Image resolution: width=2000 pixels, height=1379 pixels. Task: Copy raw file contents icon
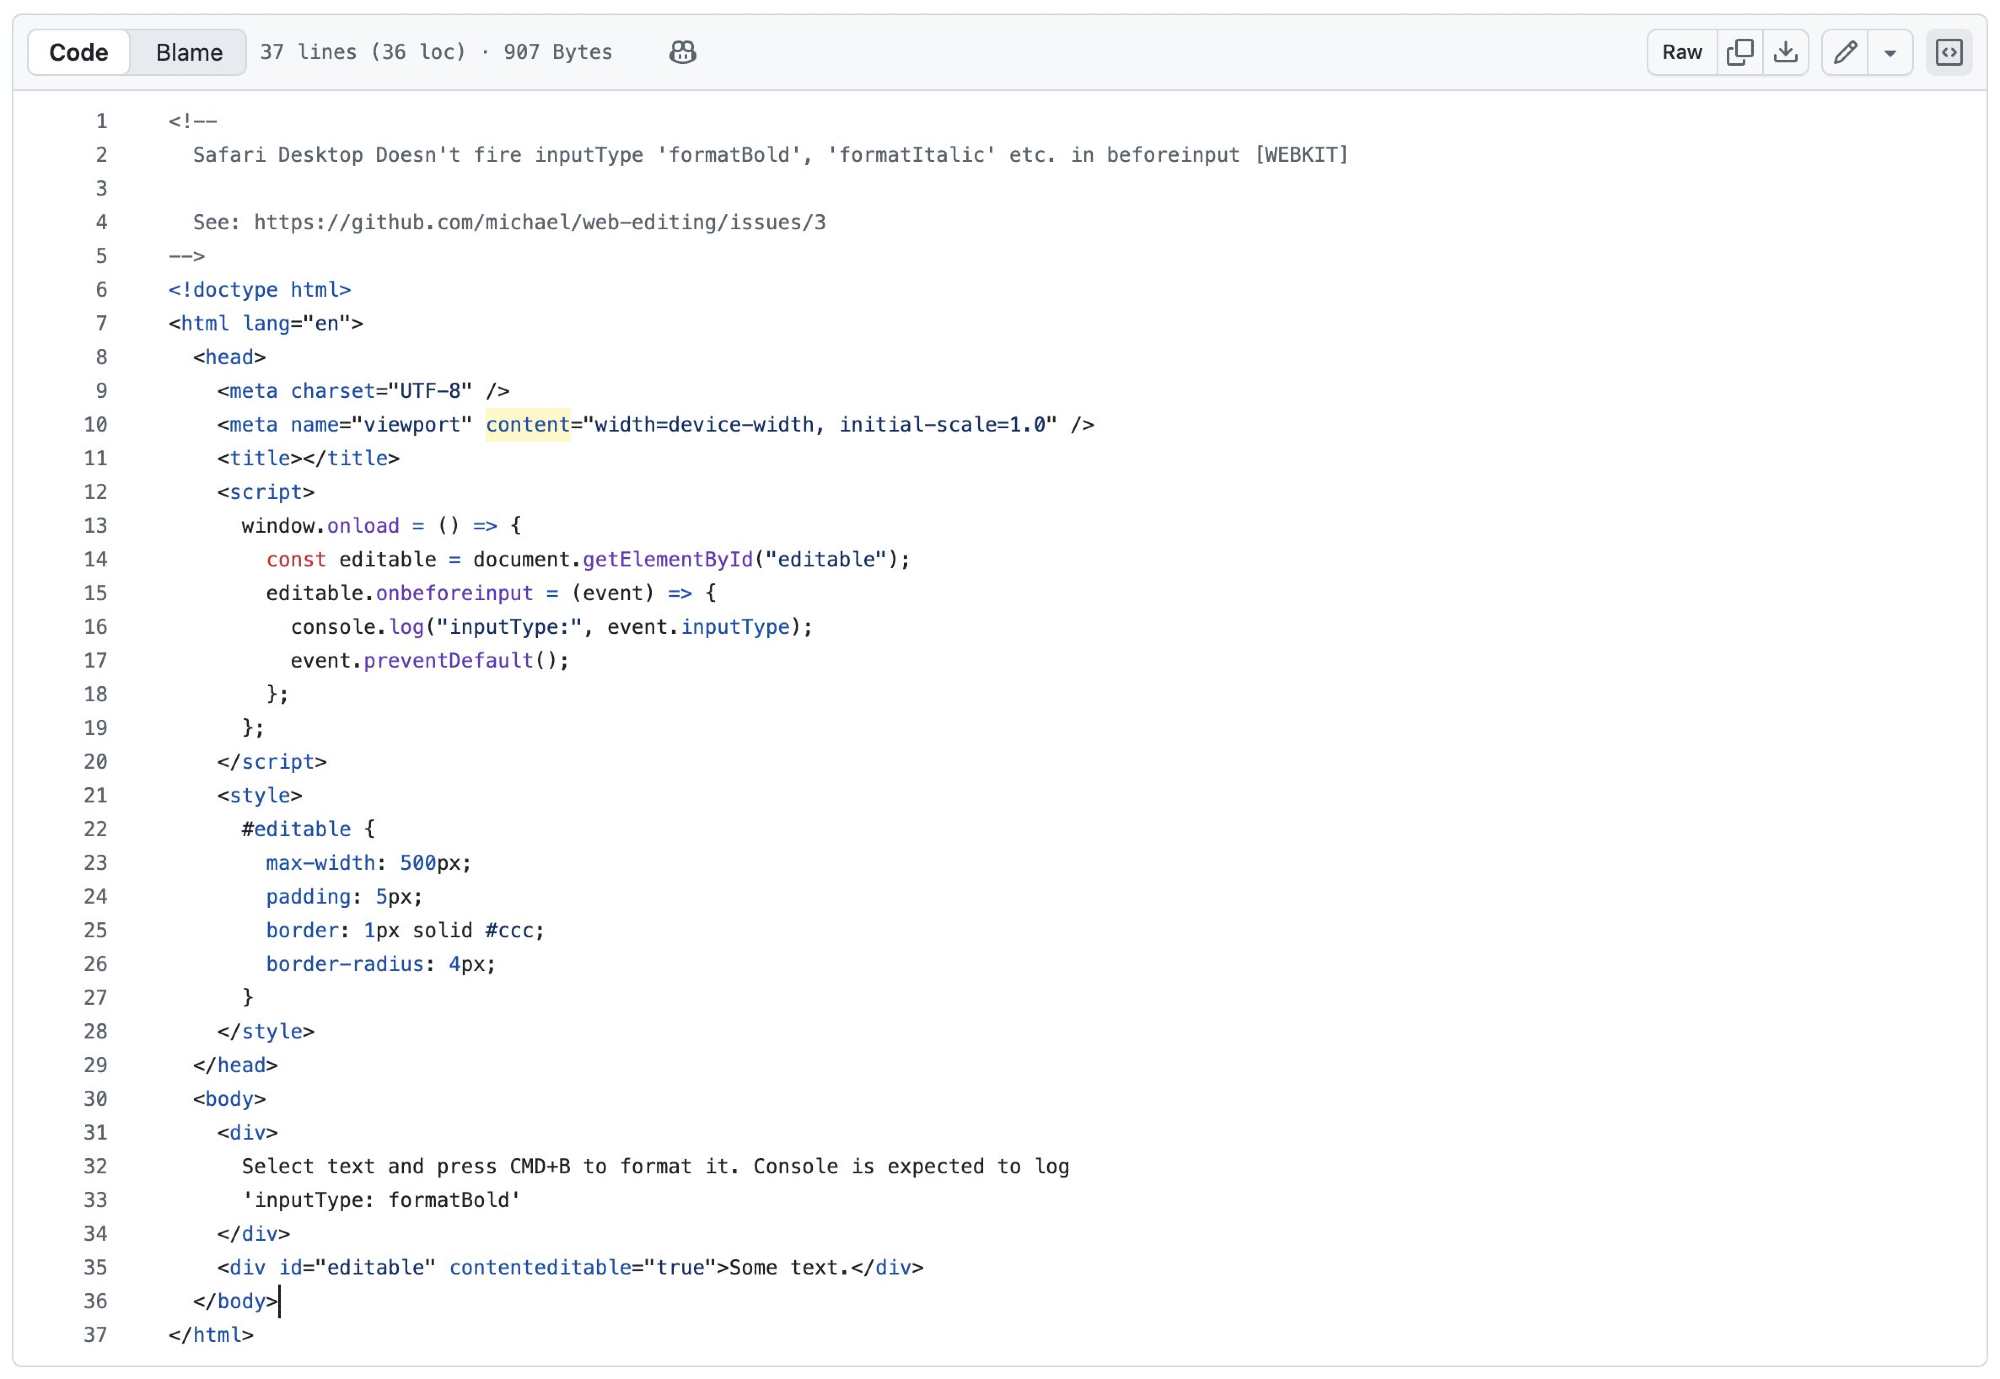[x=1740, y=52]
